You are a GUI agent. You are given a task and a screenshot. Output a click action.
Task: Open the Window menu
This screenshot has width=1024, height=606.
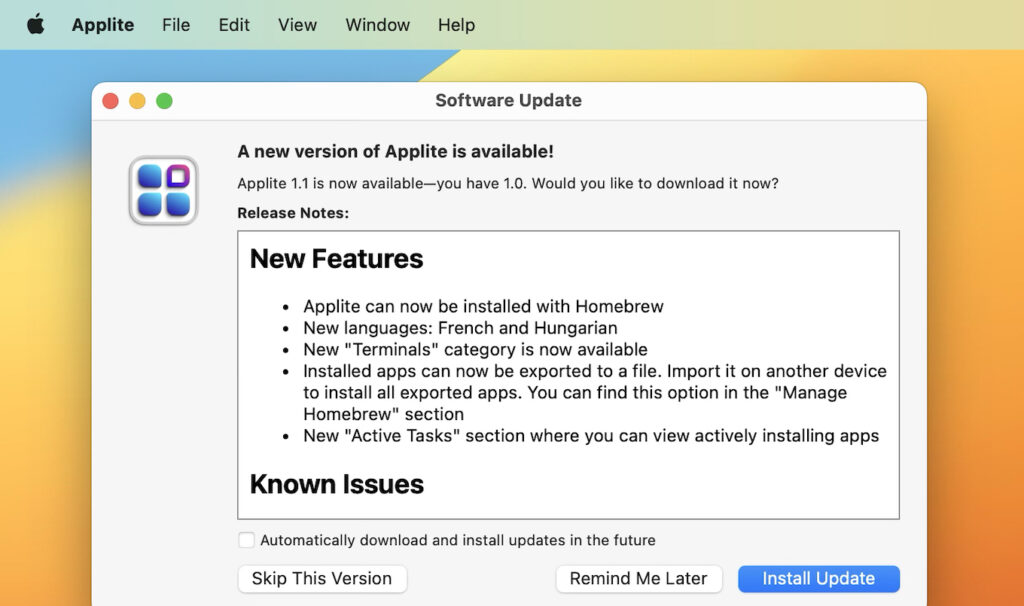tap(377, 25)
